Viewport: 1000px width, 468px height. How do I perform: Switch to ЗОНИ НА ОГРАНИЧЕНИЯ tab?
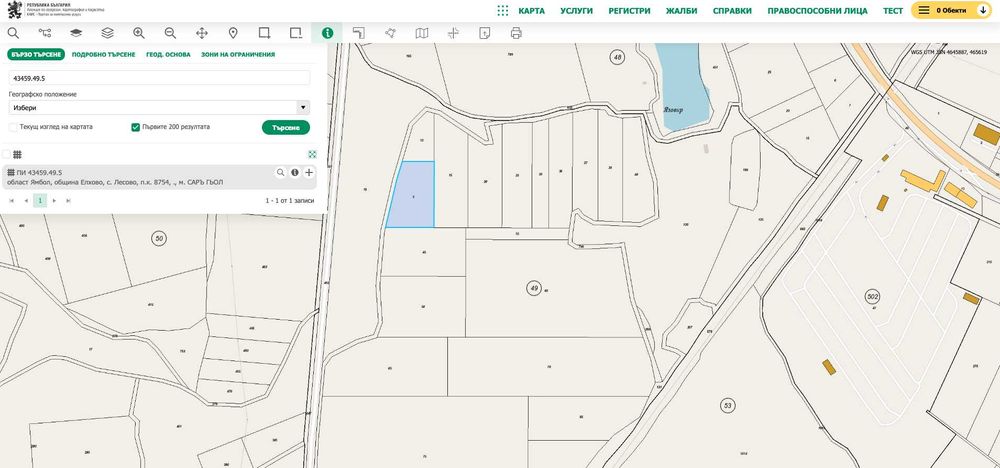click(x=238, y=55)
